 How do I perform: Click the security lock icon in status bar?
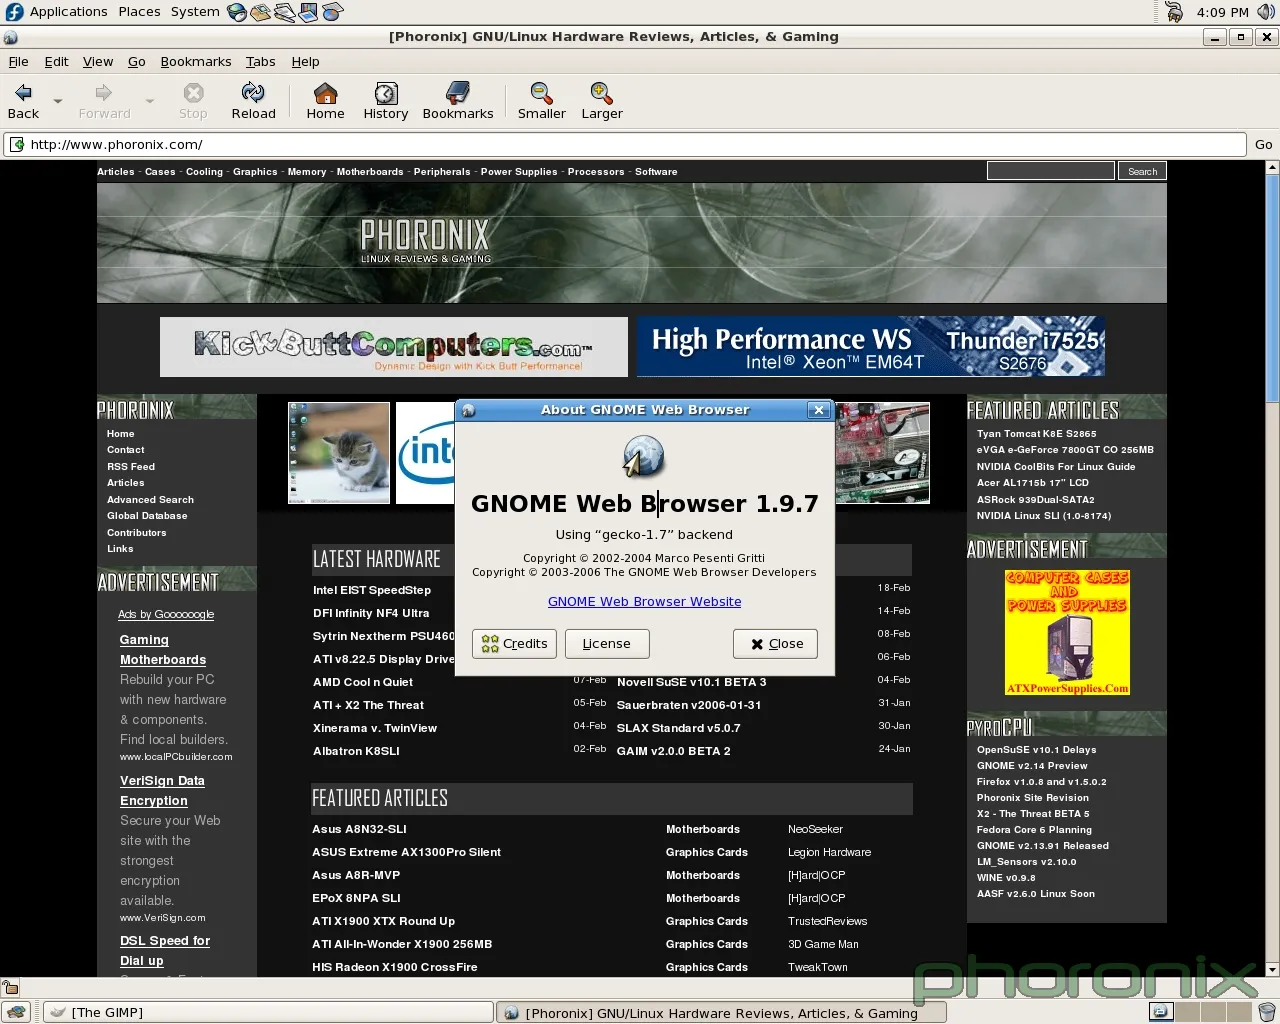click(11, 988)
